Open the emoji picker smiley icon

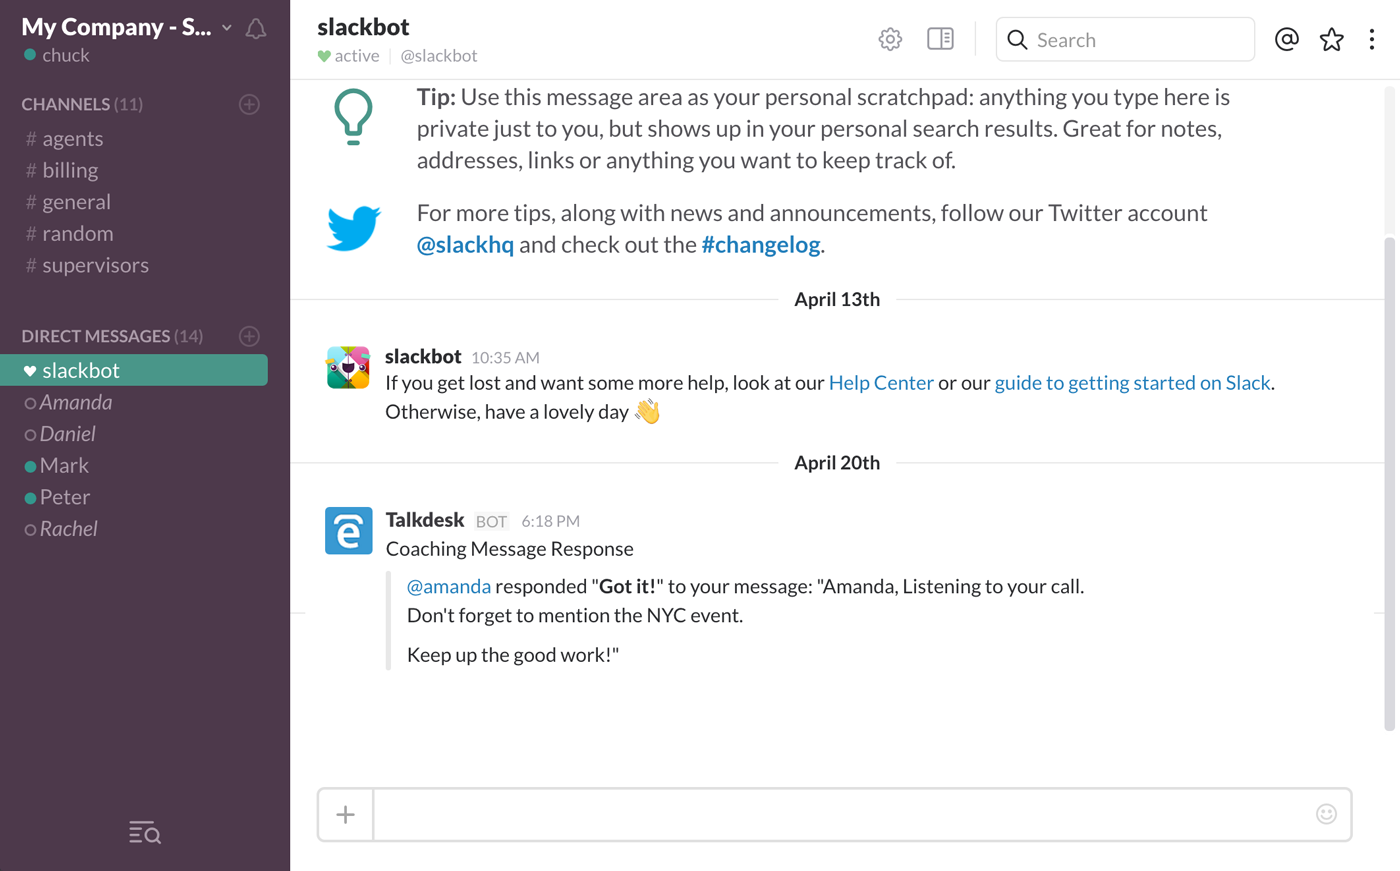1326,814
